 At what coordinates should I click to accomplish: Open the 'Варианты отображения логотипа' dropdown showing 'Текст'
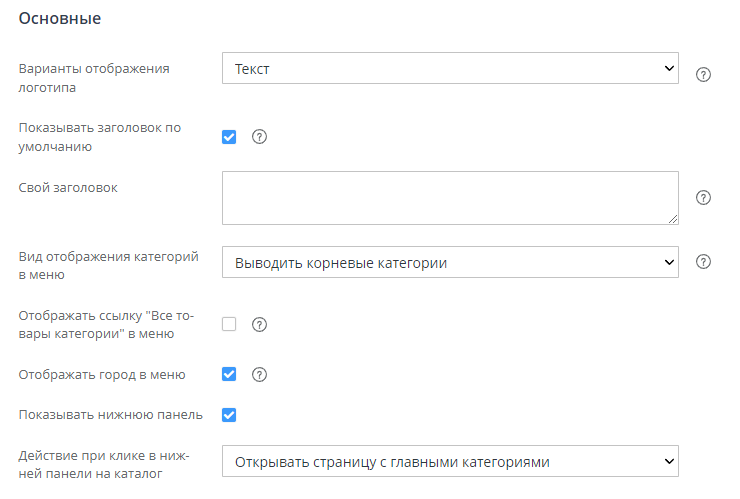tap(450, 69)
